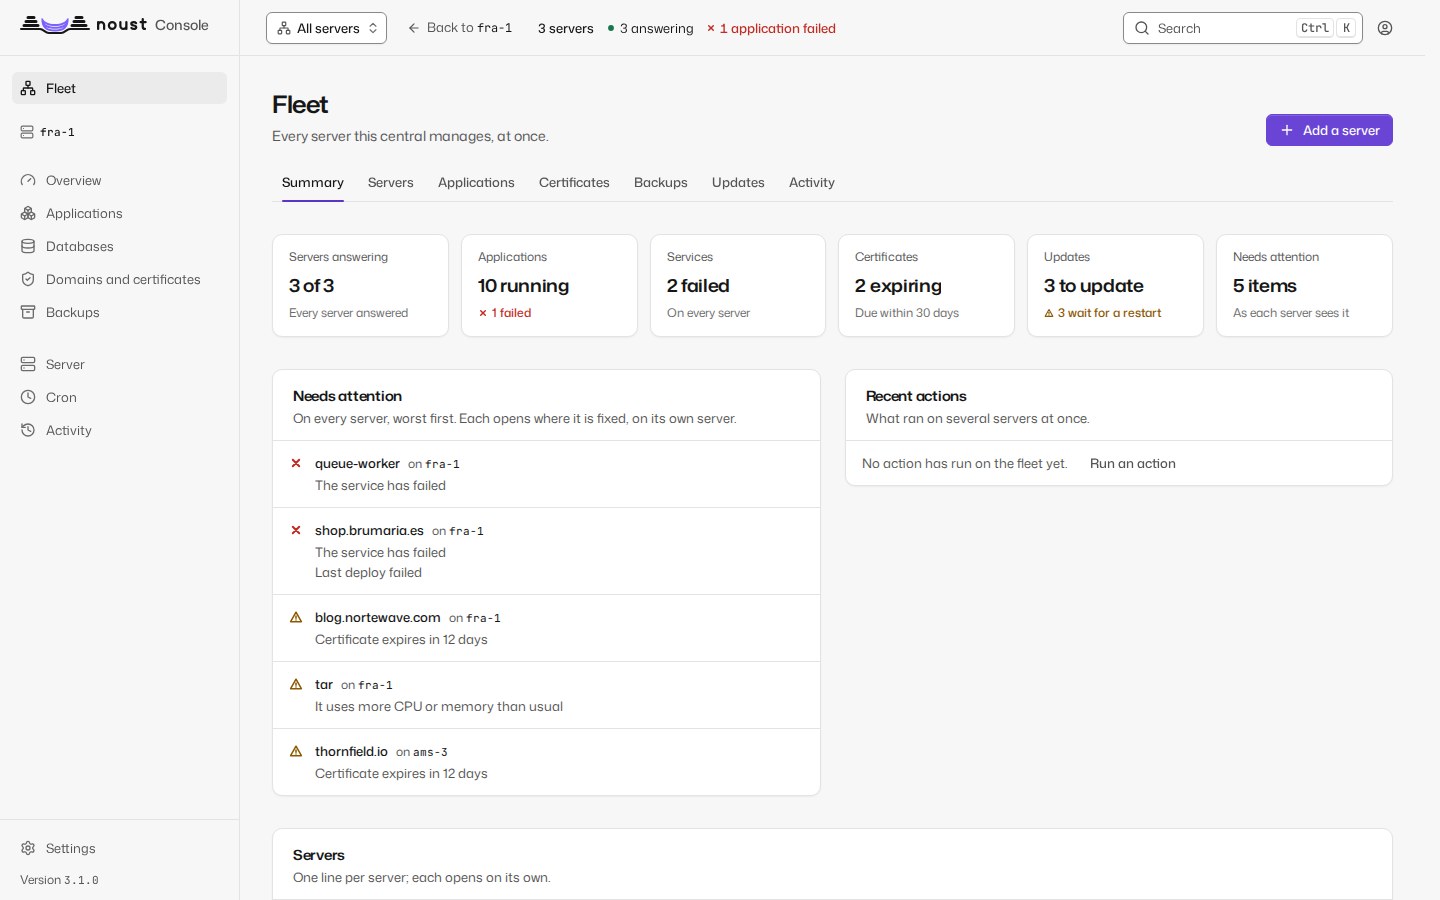Click the Overview gauge icon
This screenshot has width=1440, height=900.
(x=28, y=180)
